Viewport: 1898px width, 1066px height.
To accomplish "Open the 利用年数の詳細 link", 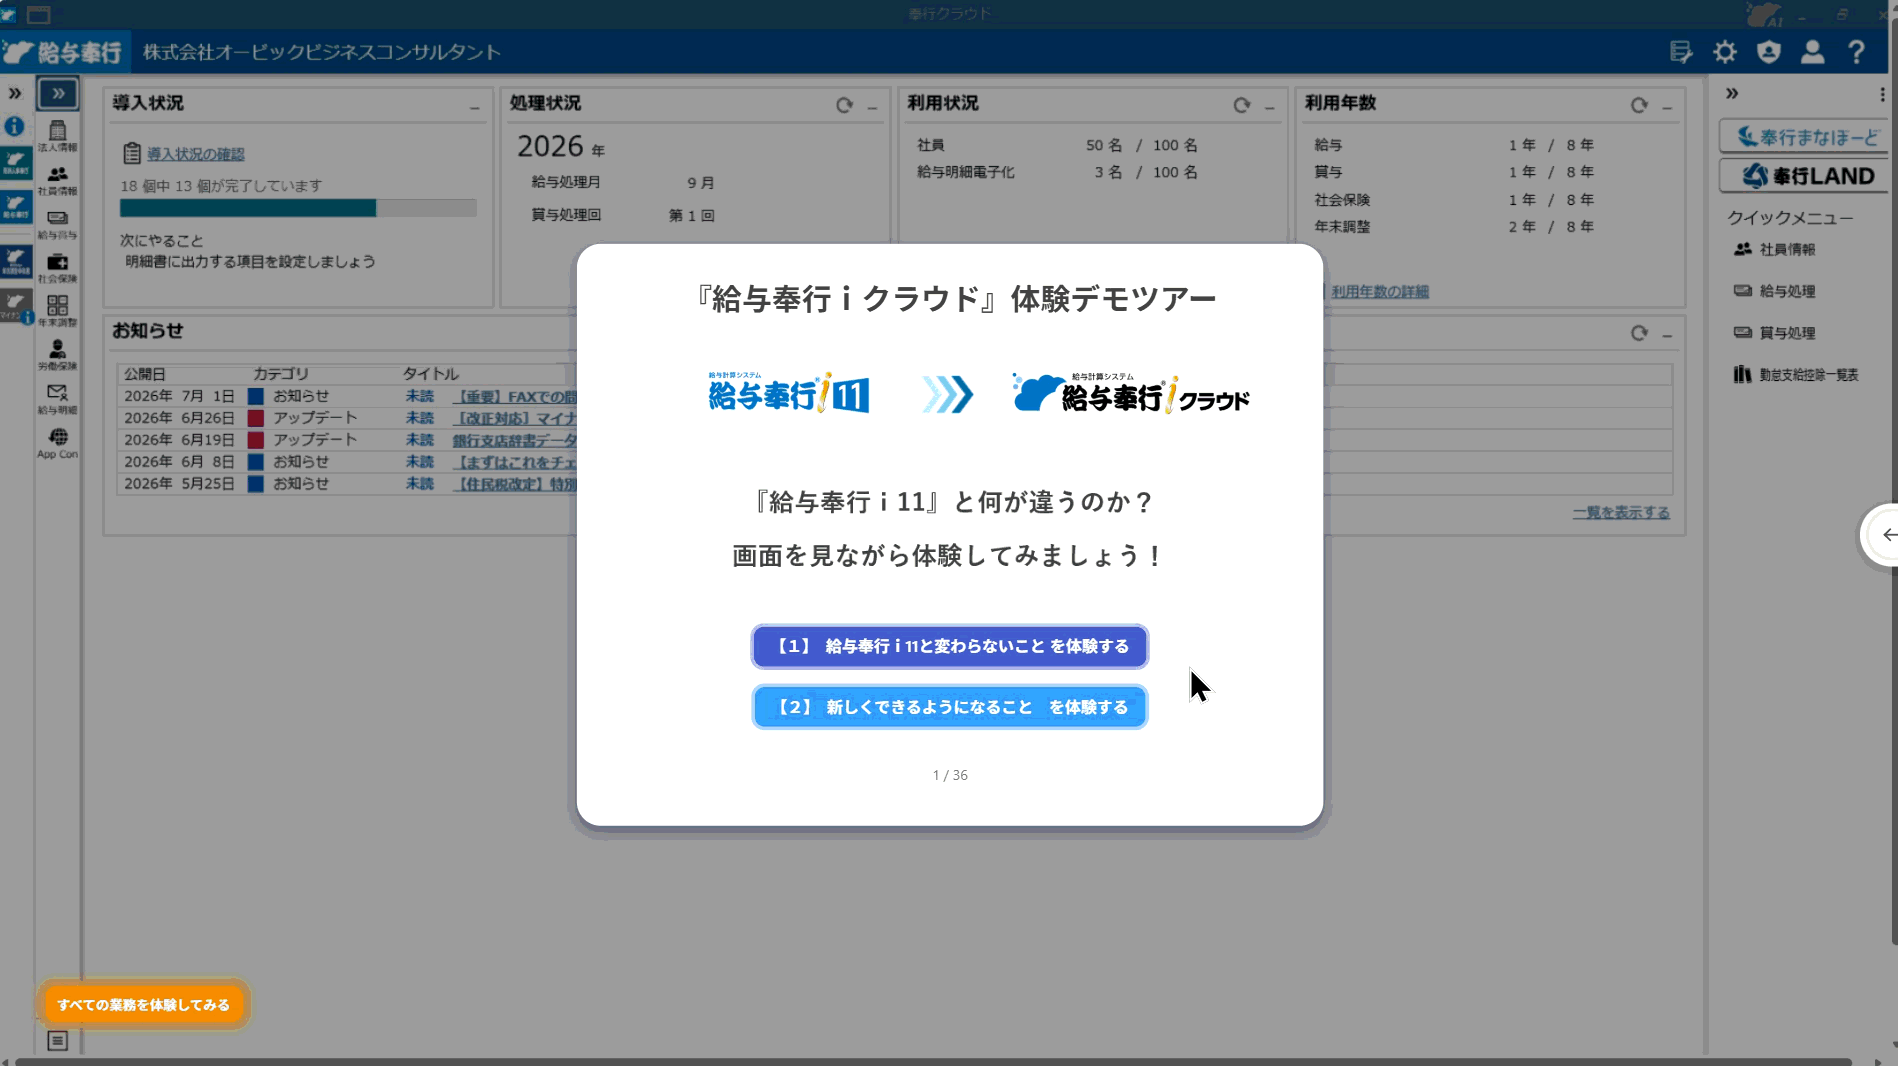I will (x=1380, y=292).
